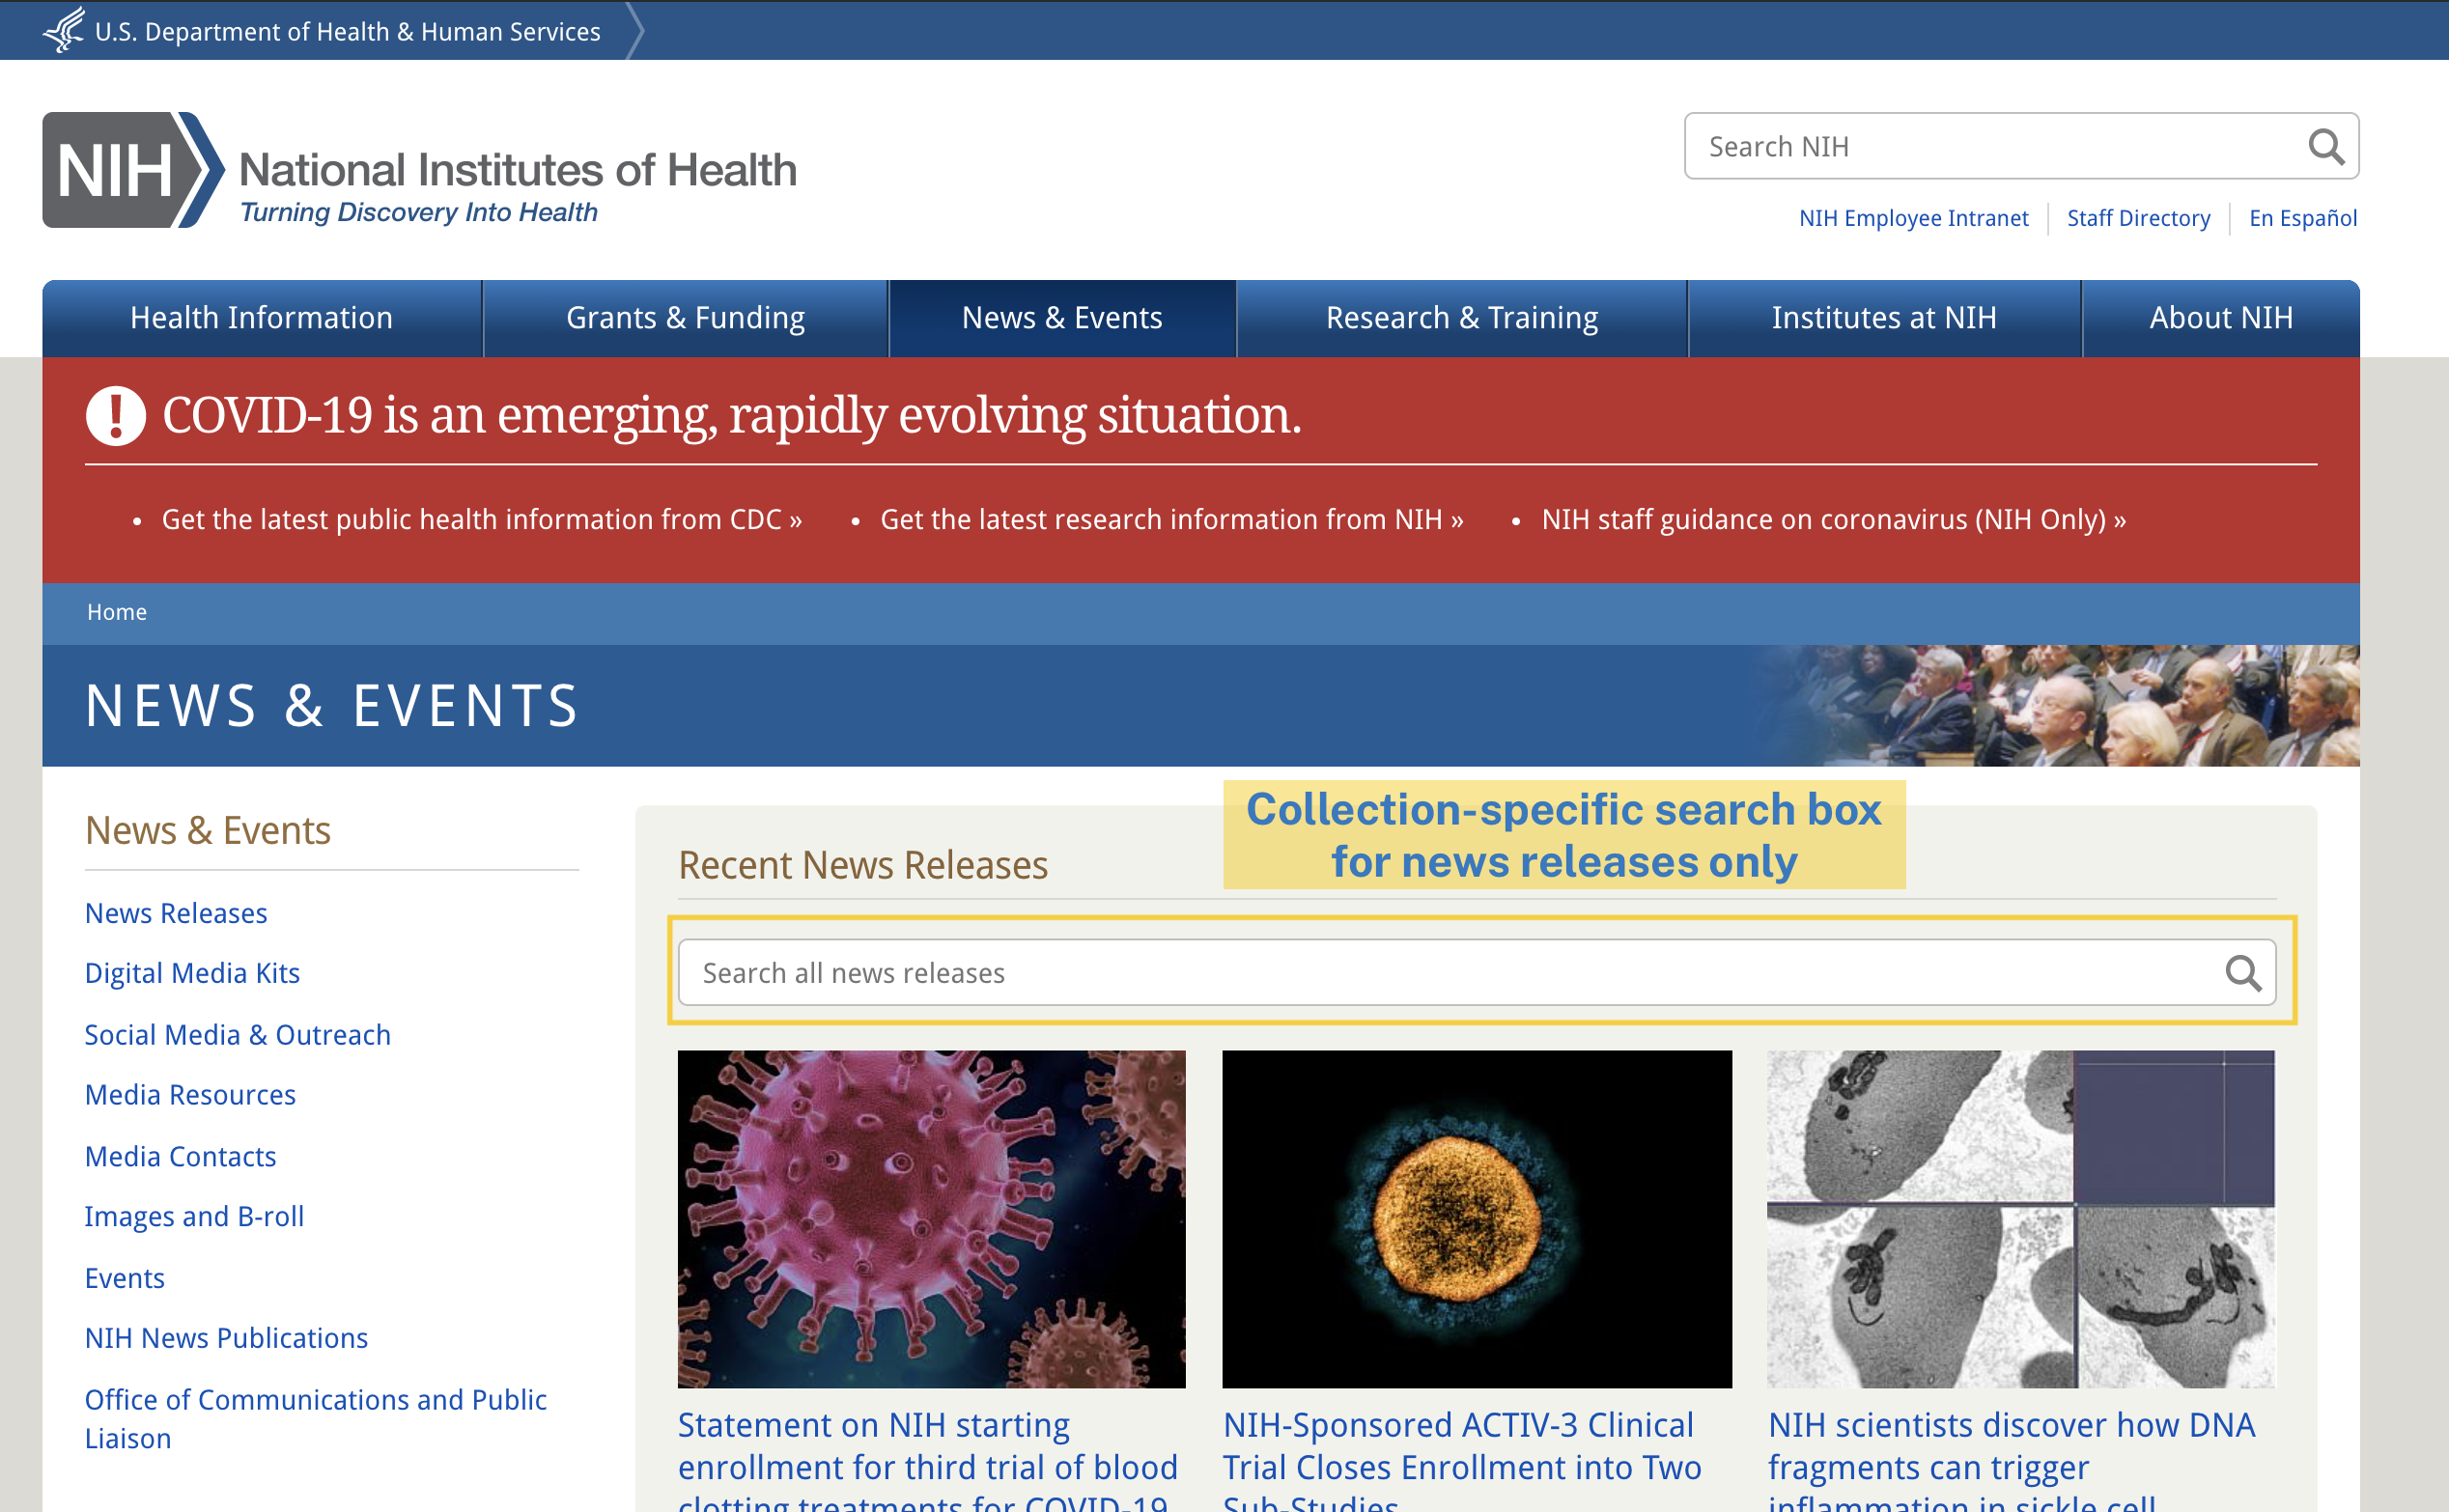Viewport: 2449px width, 1512px height.
Task: Click the NEWS & EVENTS page banner title
Action: pyautogui.click(x=332, y=706)
